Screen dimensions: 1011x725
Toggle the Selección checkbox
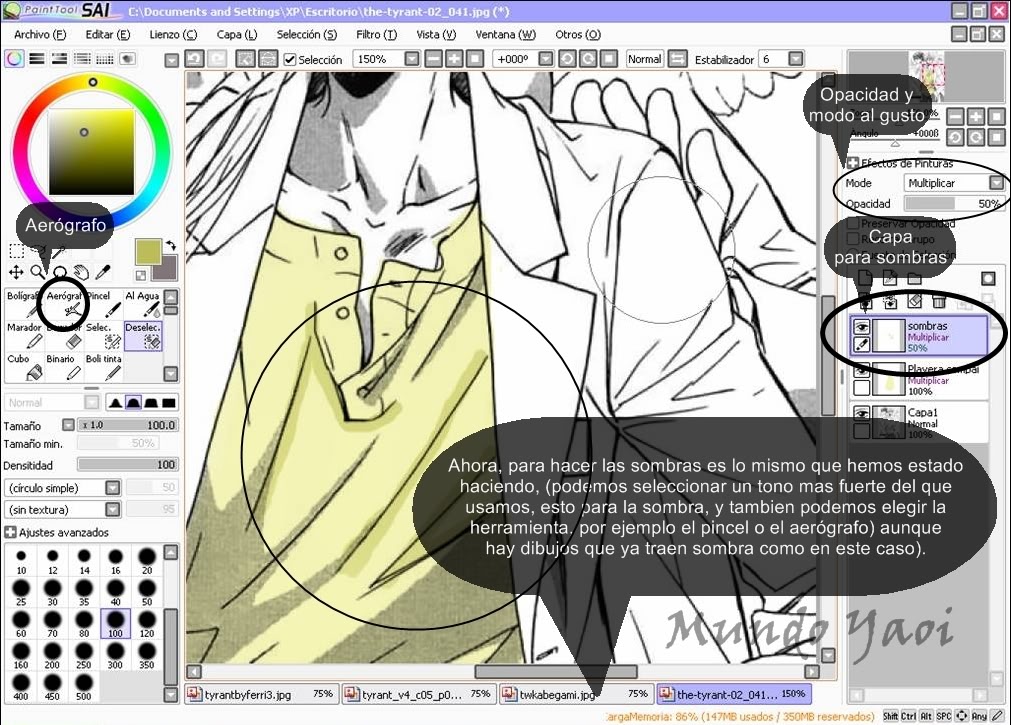(x=290, y=59)
